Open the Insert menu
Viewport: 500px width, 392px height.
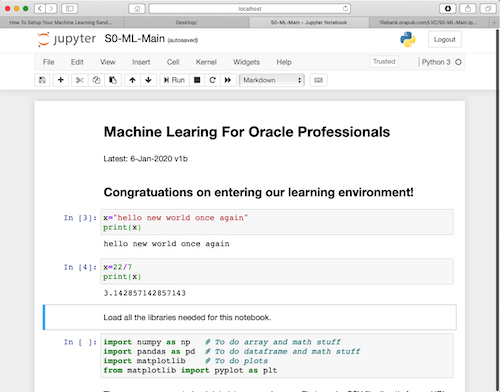pyautogui.click(x=141, y=62)
